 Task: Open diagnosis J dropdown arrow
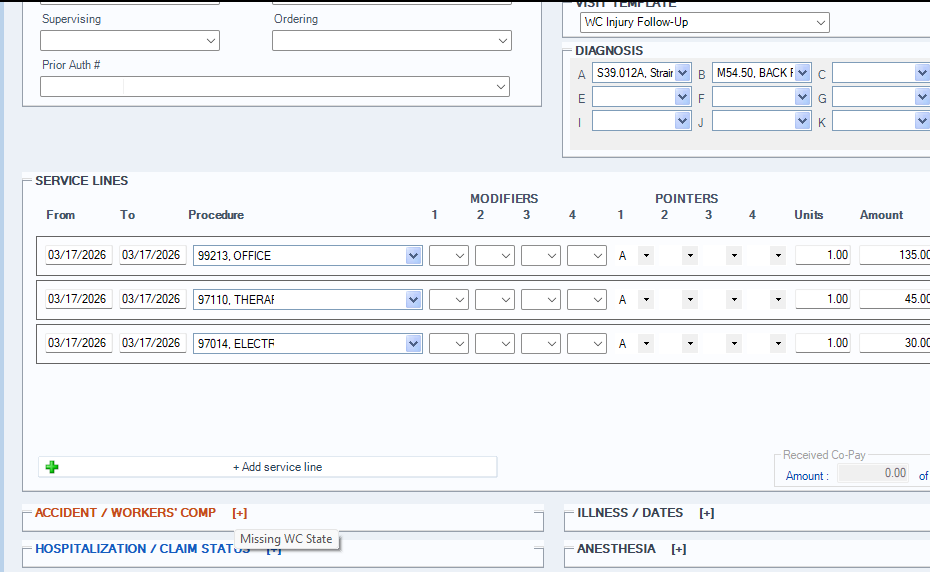coord(802,121)
